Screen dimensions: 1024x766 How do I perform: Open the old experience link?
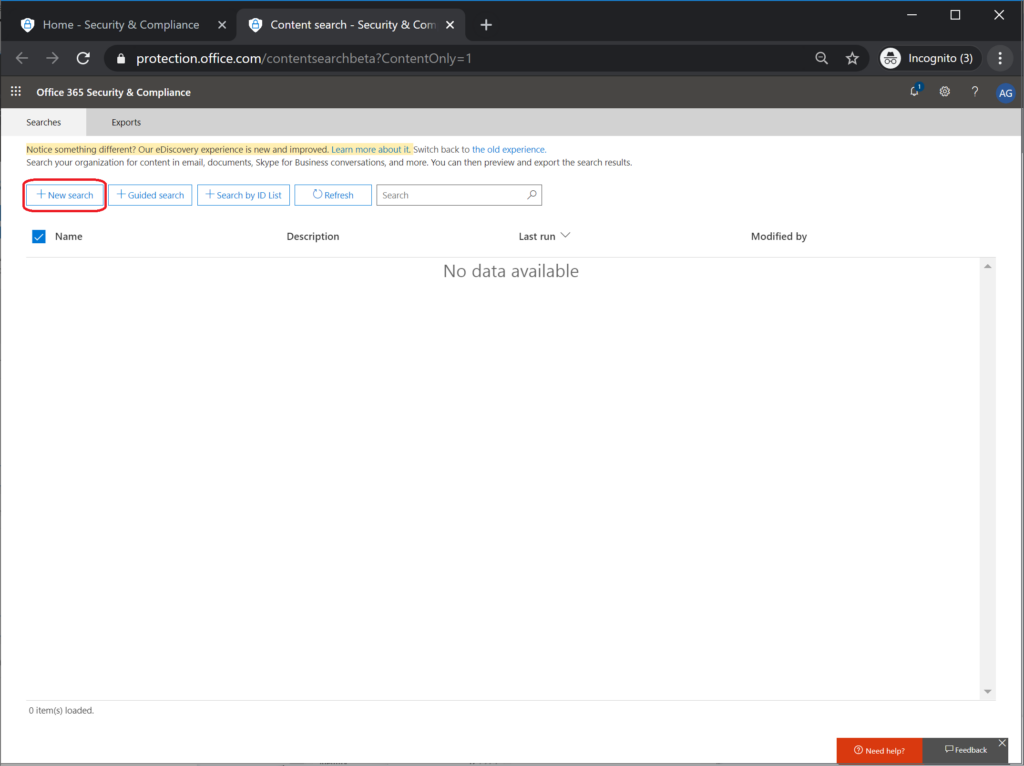click(x=508, y=148)
